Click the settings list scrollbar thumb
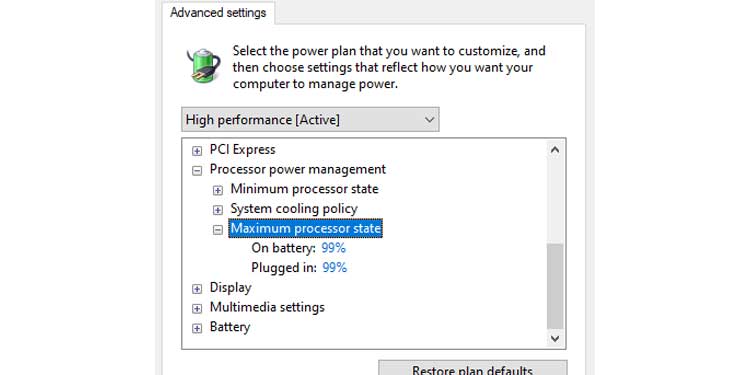Screen dimensions: 750x375 point(555,286)
